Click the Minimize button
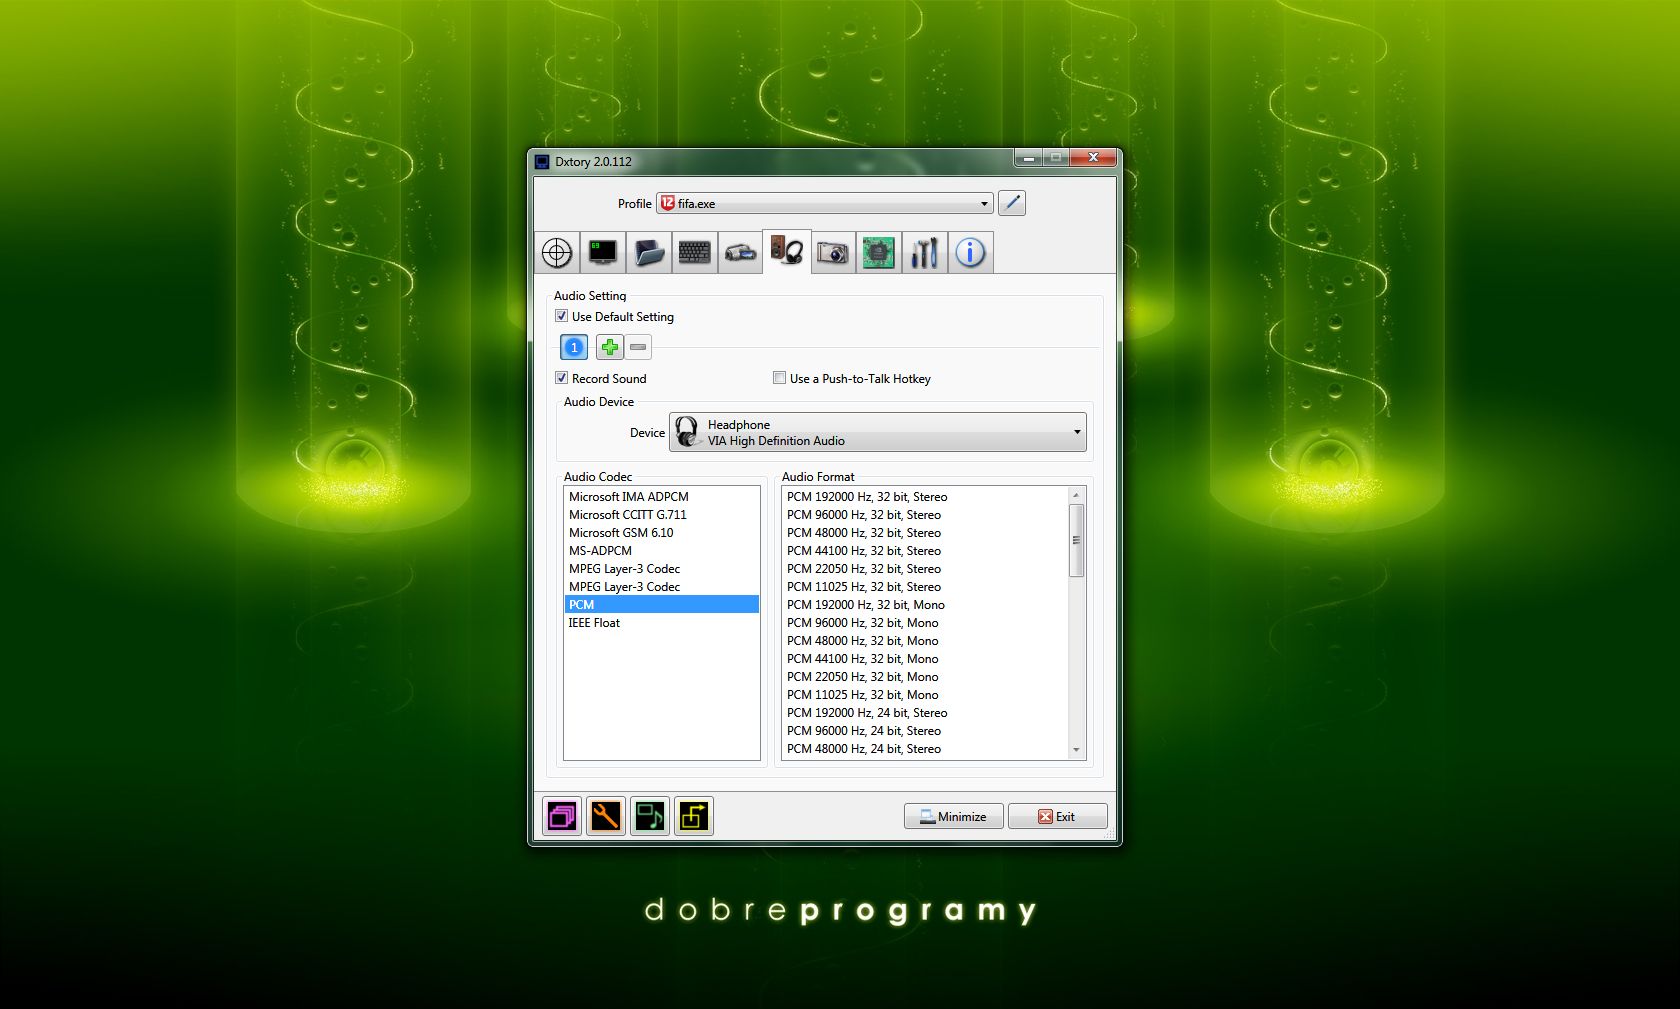Image resolution: width=1680 pixels, height=1009 pixels. click(x=954, y=816)
